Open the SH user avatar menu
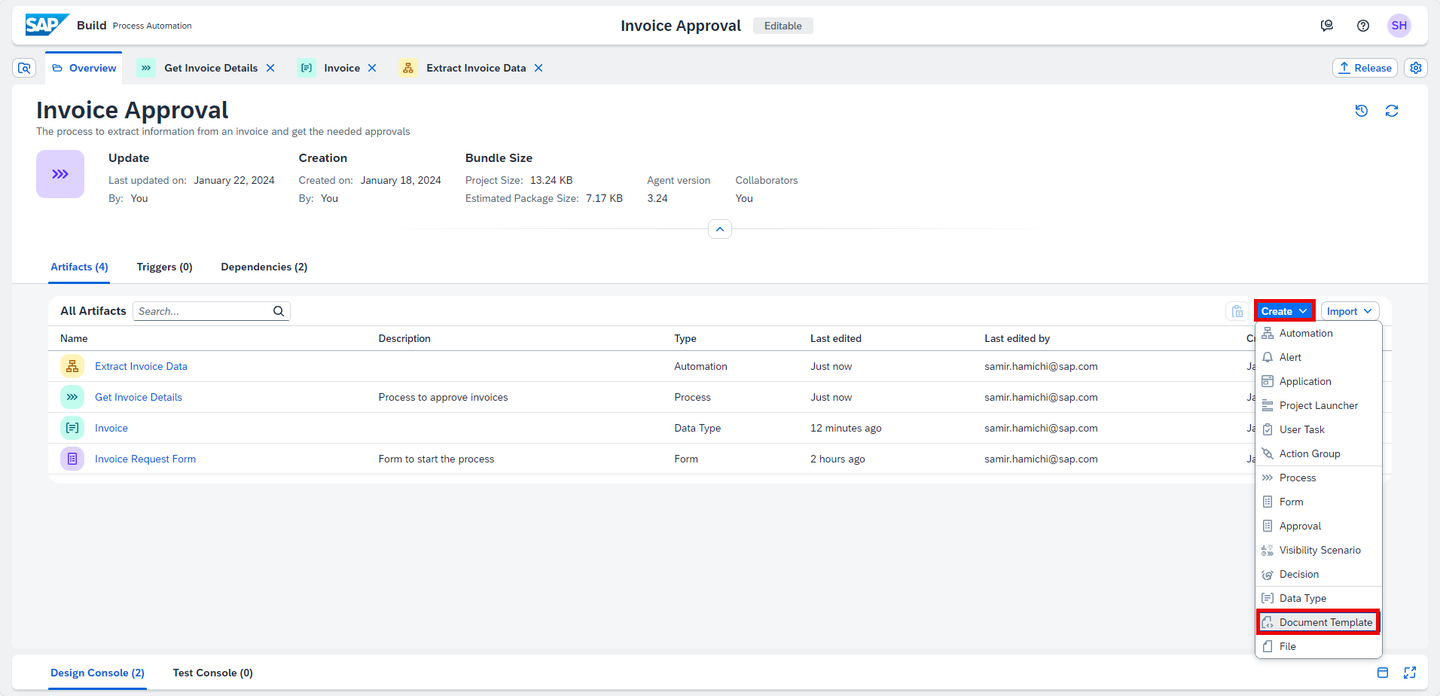The width and height of the screenshot is (1440, 696). point(1399,26)
